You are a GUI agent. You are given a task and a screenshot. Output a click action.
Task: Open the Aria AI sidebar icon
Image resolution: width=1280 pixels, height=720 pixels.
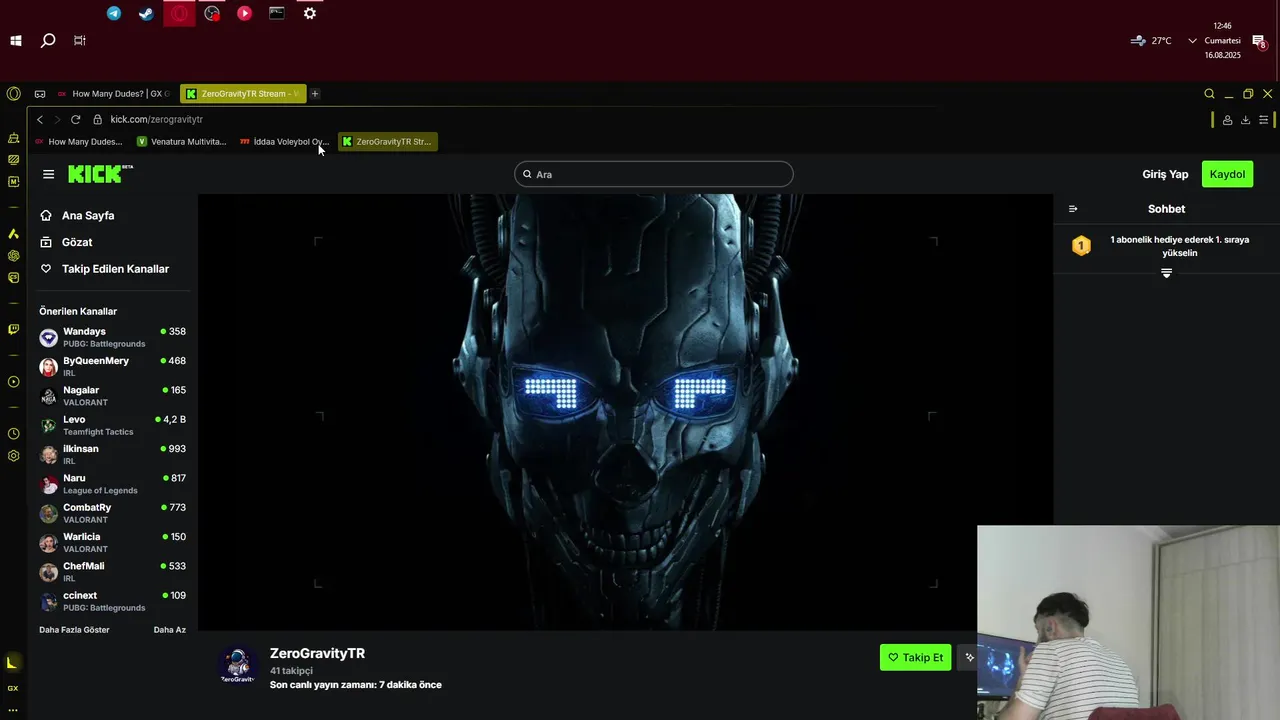[x=13, y=233]
